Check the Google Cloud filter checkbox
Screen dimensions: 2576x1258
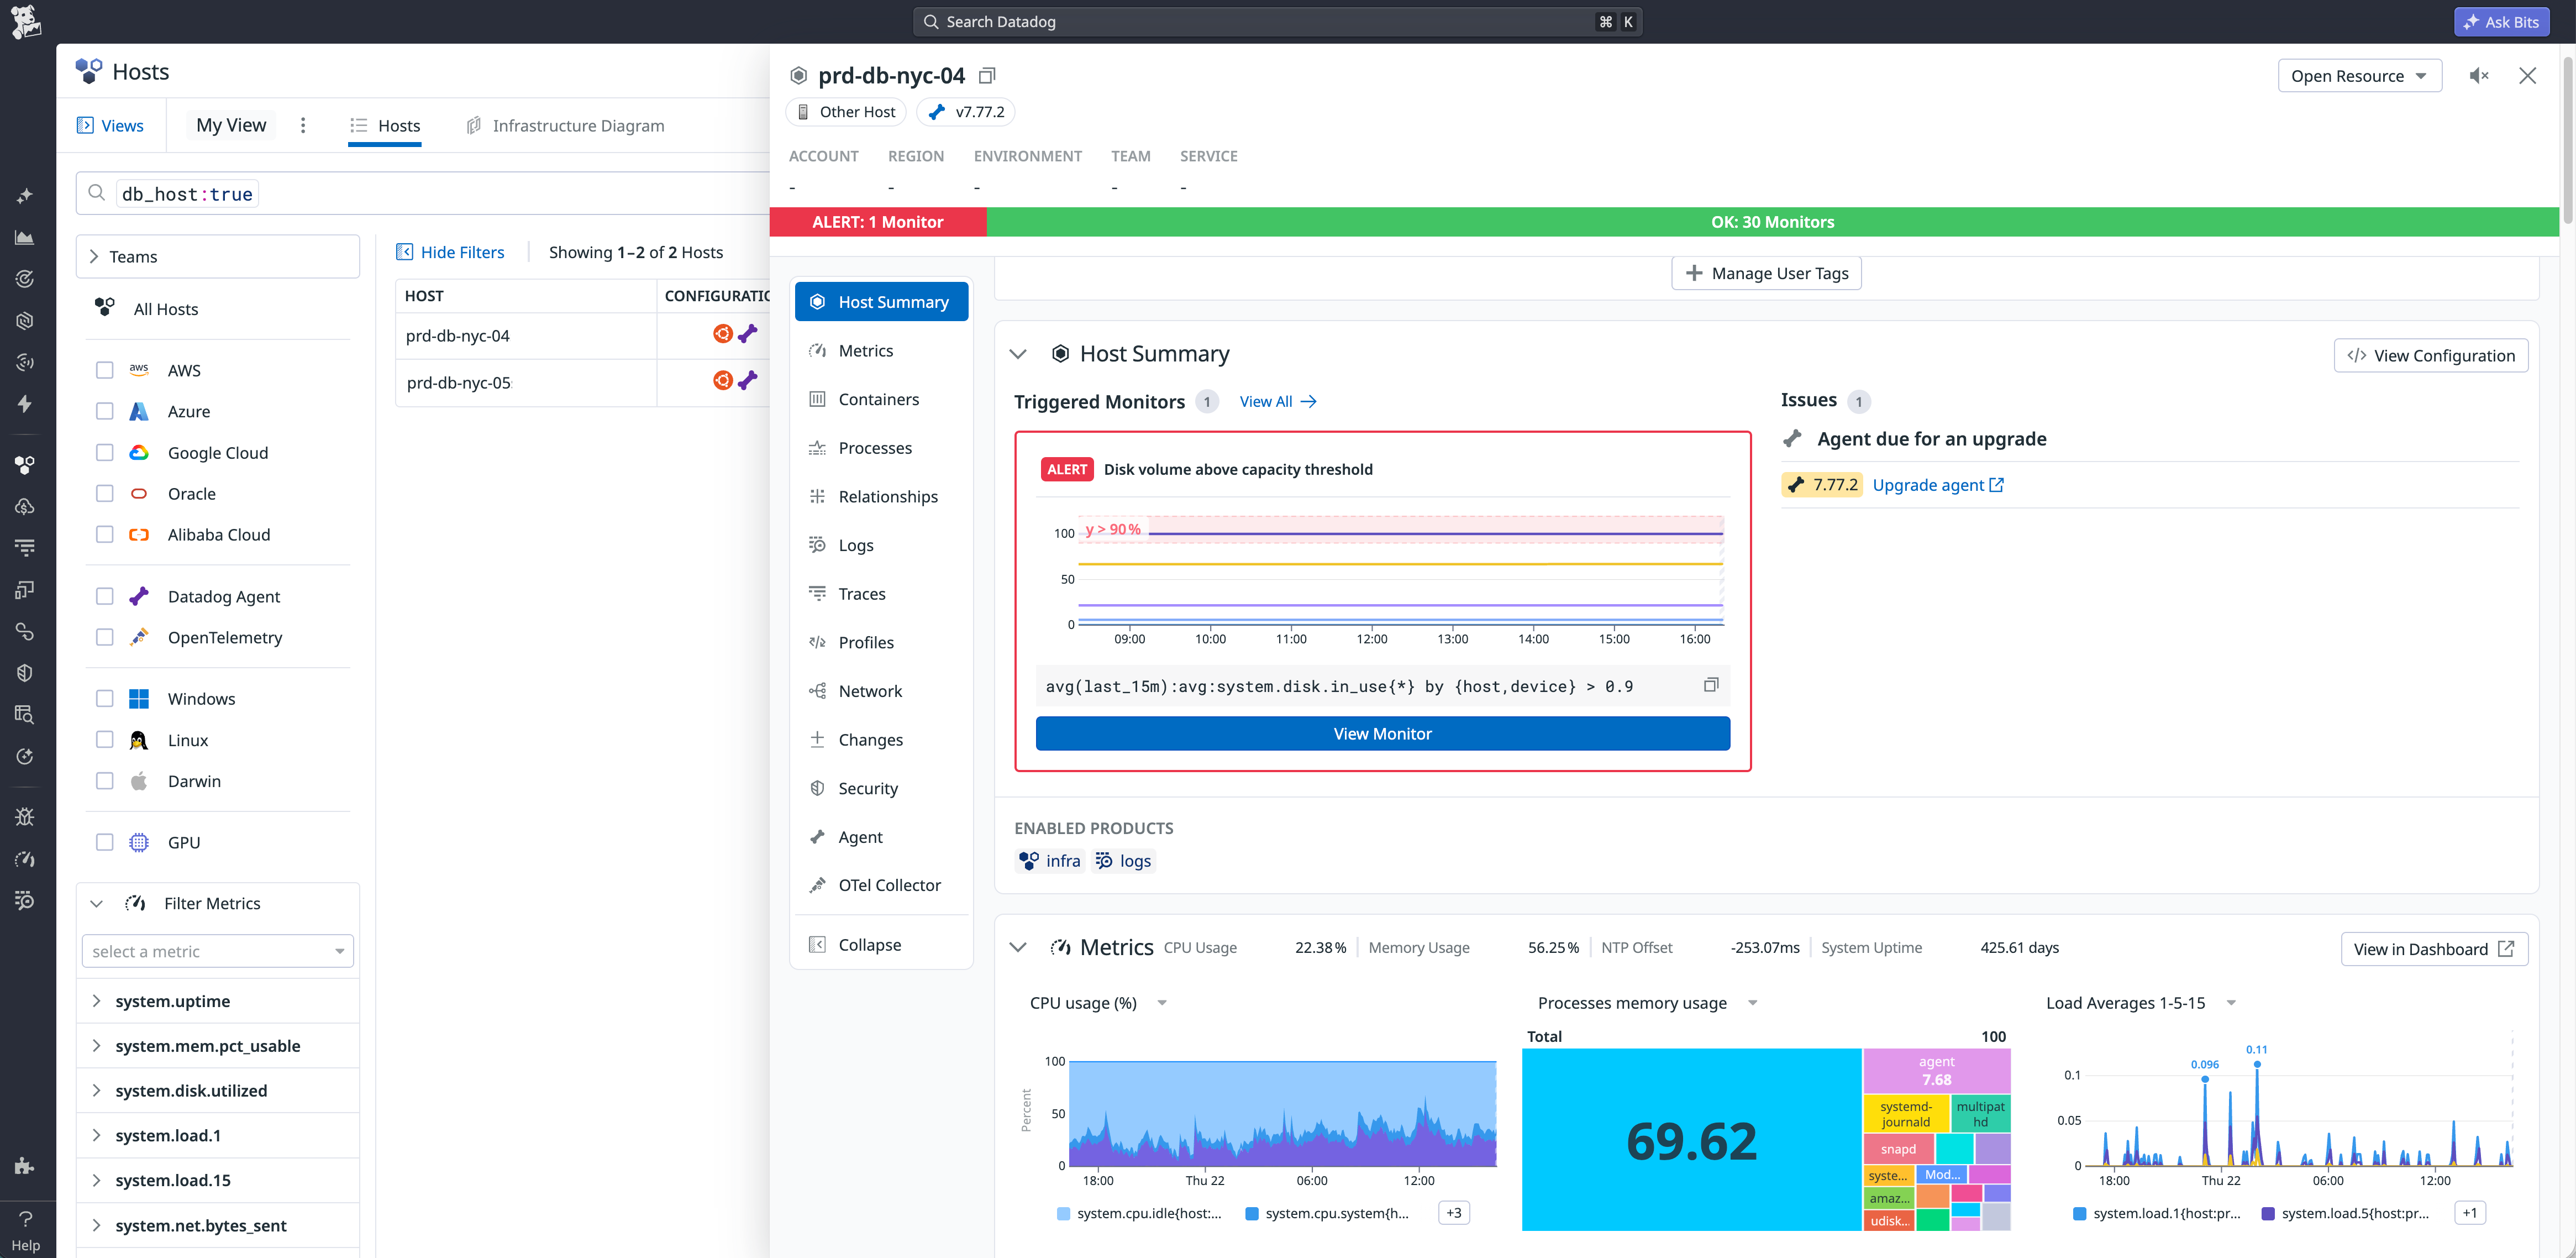tap(105, 452)
